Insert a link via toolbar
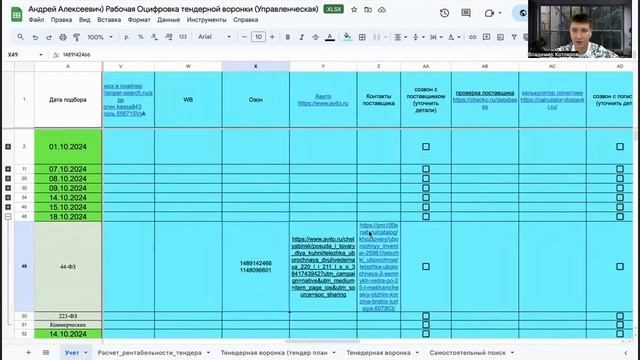The image size is (640, 360). tap(473, 37)
